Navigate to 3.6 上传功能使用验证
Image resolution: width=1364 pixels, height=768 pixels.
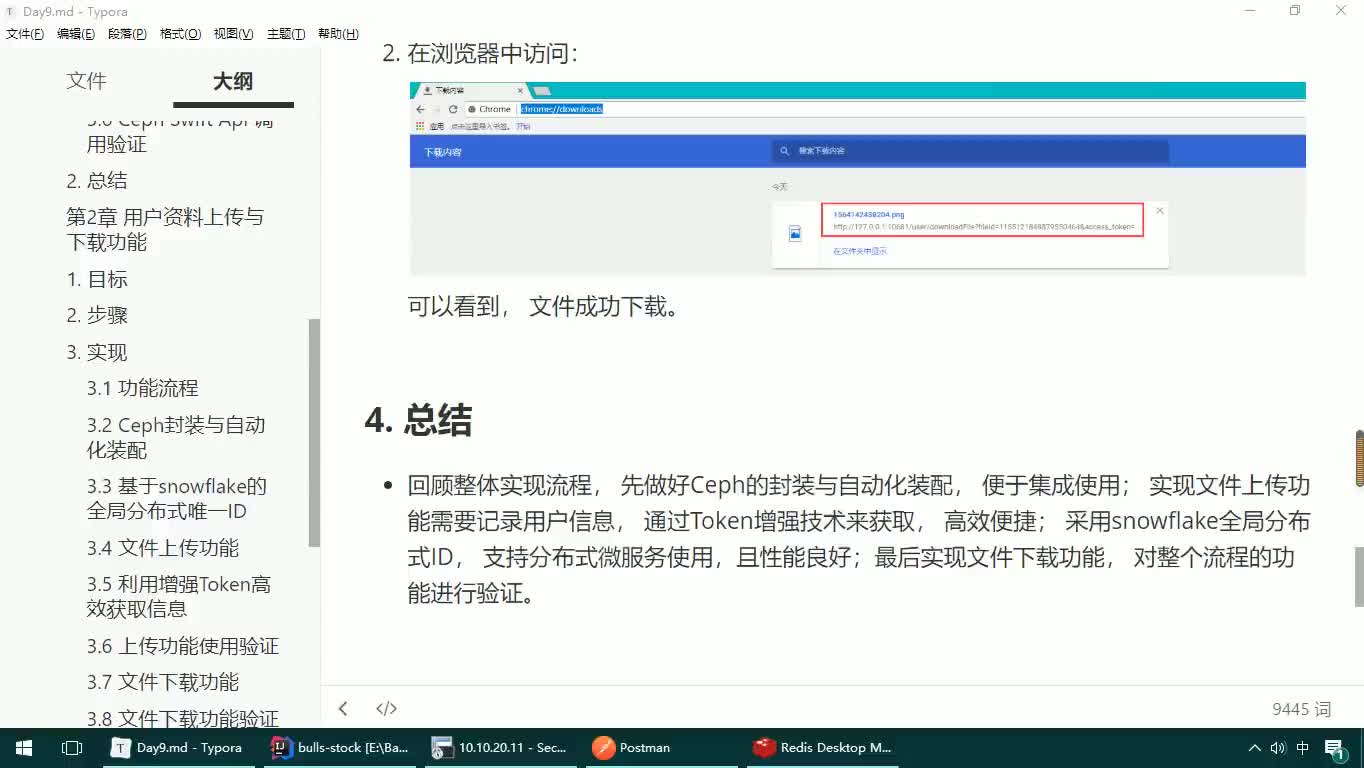(x=182, y=646)
